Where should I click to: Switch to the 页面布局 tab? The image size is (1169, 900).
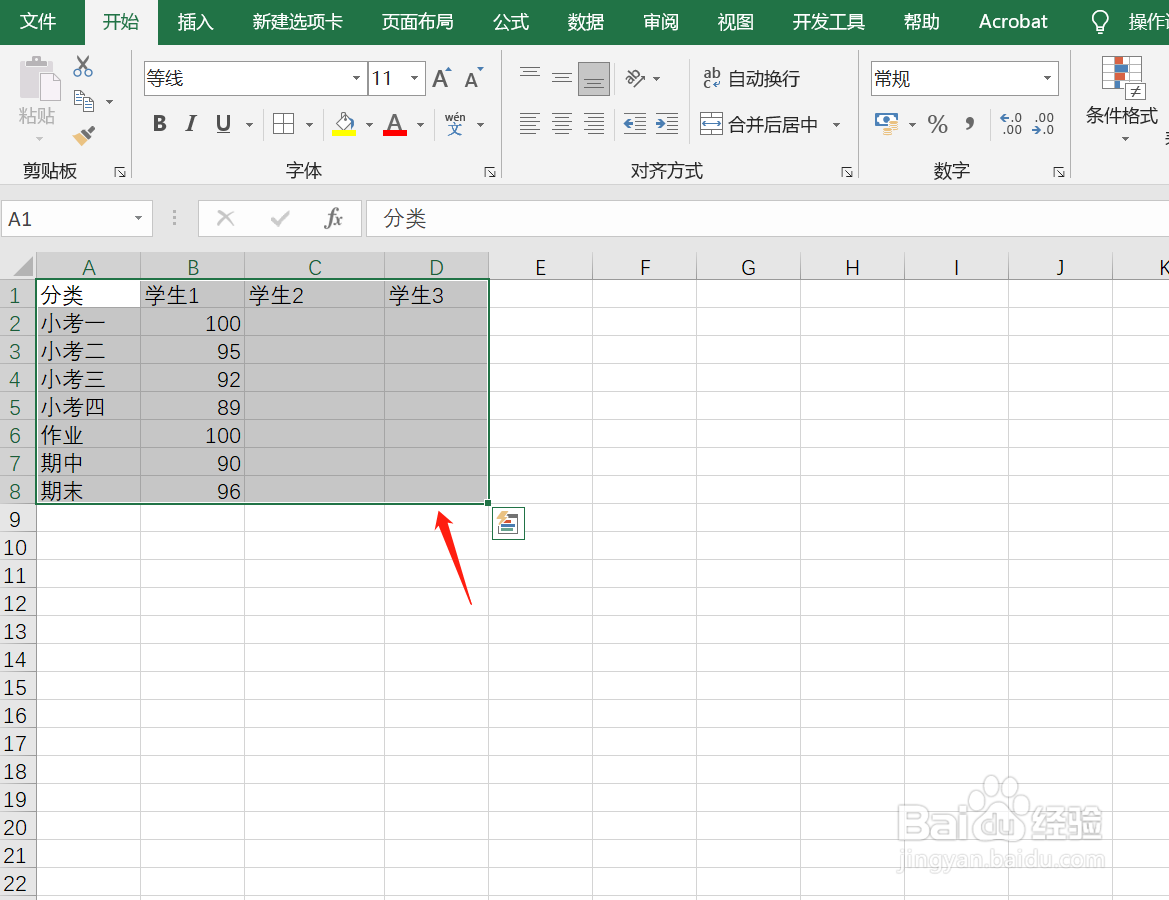[418, 22]
